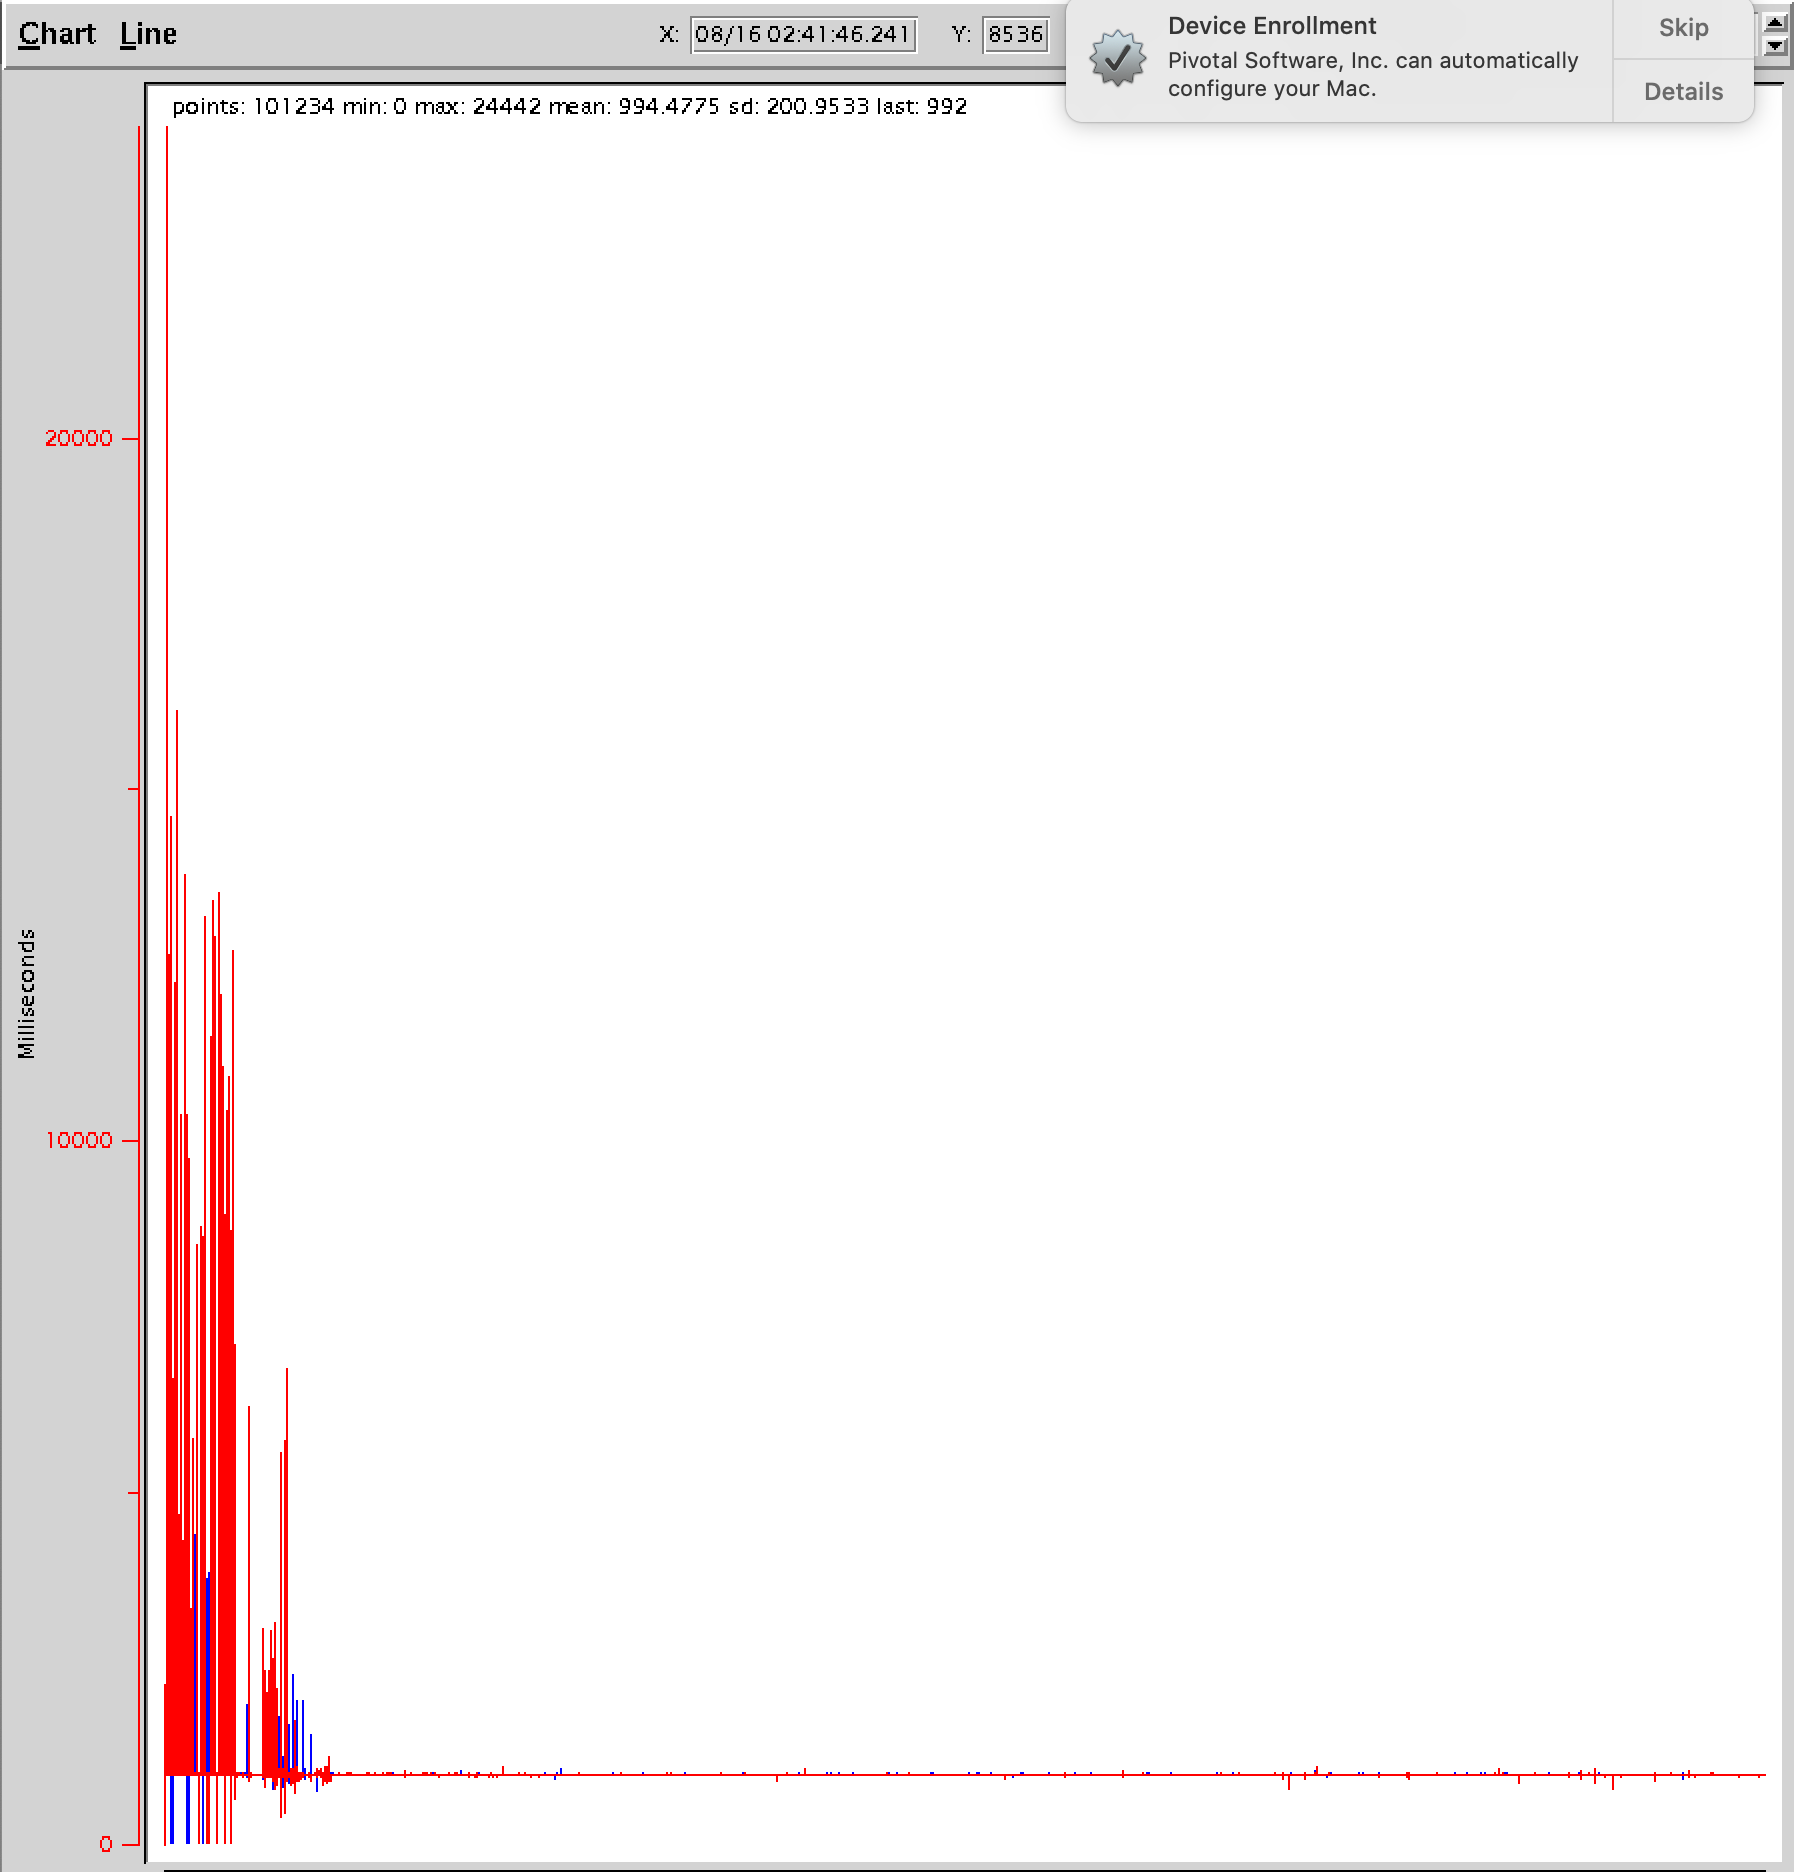The height and width of the screenshot is (1872, 1794).
Task: Click the points statistics summary line
Action: click(569, 106)
